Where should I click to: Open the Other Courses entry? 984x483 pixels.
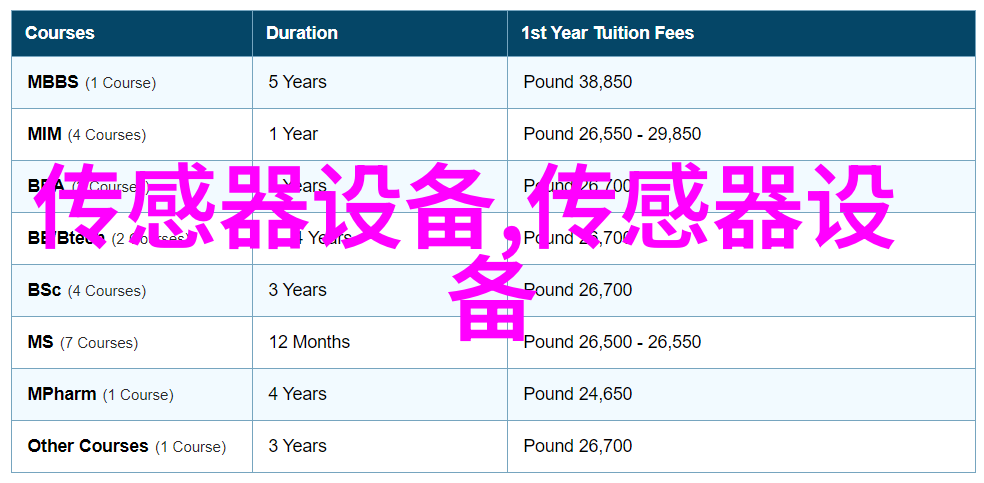[x=127, y=447]
